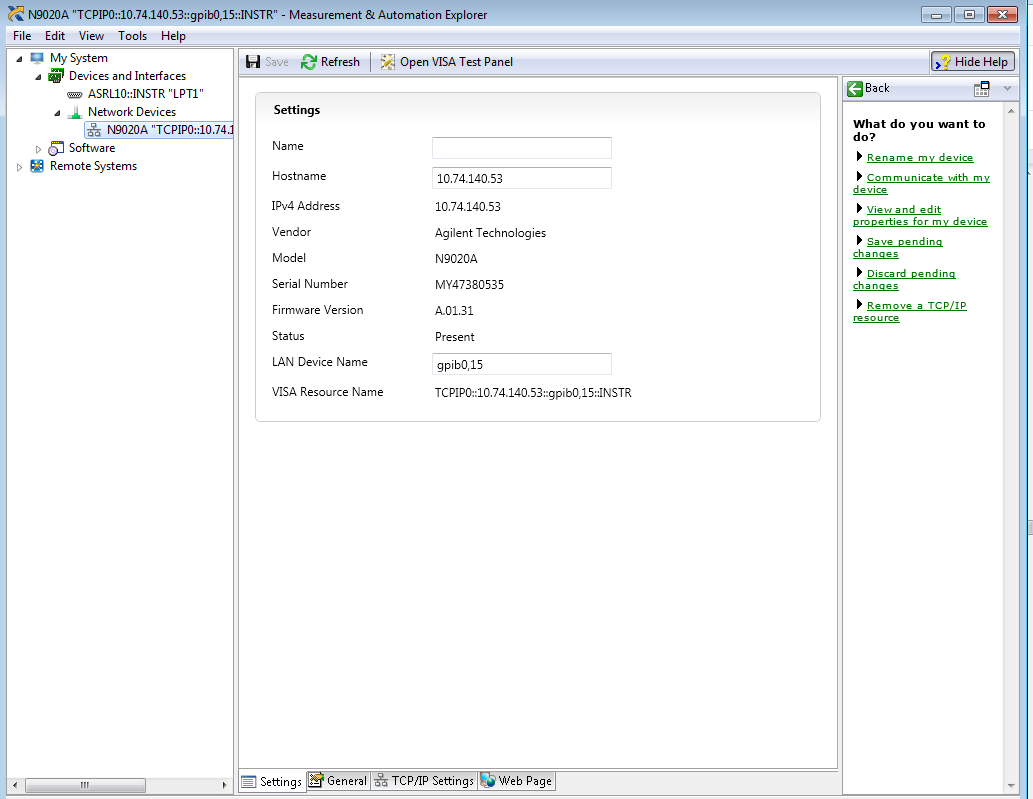Screen dimensions: 1033x799
Task: Click the green Refresh arrows icon
Action: pyautogui.click(x=308, y=62)
